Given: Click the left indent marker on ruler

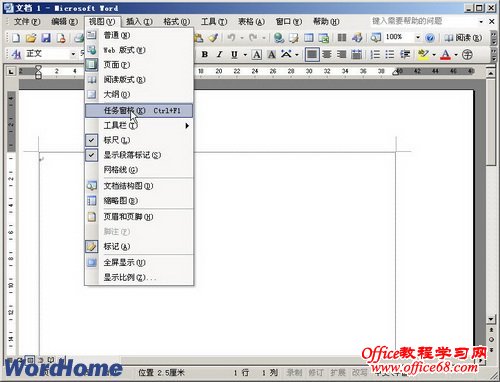Looking at the screenshot, I should (38, 76).
